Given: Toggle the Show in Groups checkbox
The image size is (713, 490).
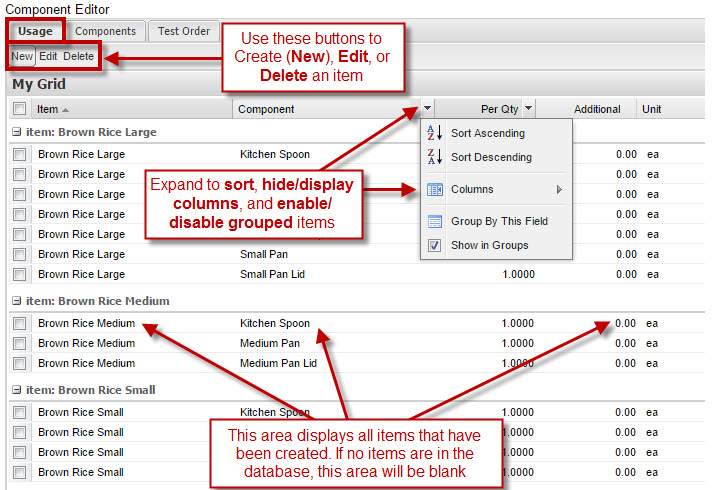Looking at the screenshot, I should [x=434, y=245].
